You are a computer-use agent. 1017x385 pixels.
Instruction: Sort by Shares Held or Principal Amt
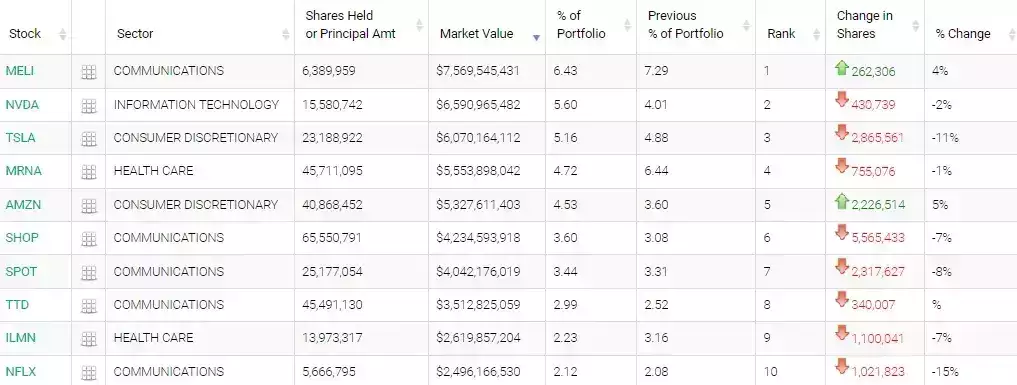tap(419, 25)
